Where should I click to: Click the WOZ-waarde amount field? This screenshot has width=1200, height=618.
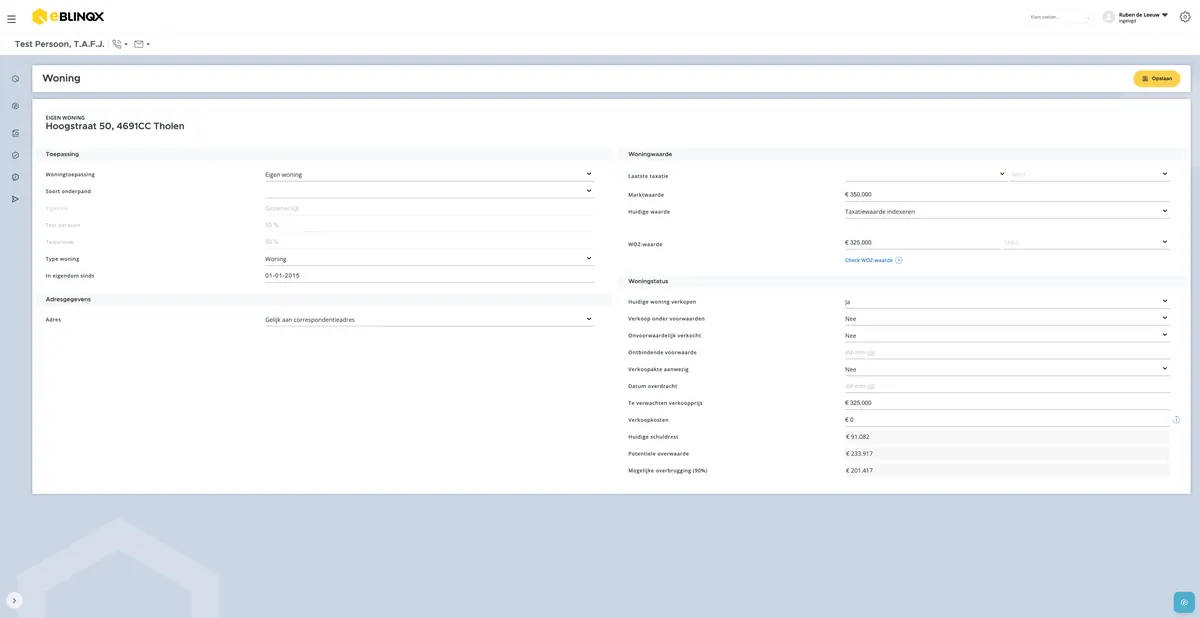coord(922,242)
